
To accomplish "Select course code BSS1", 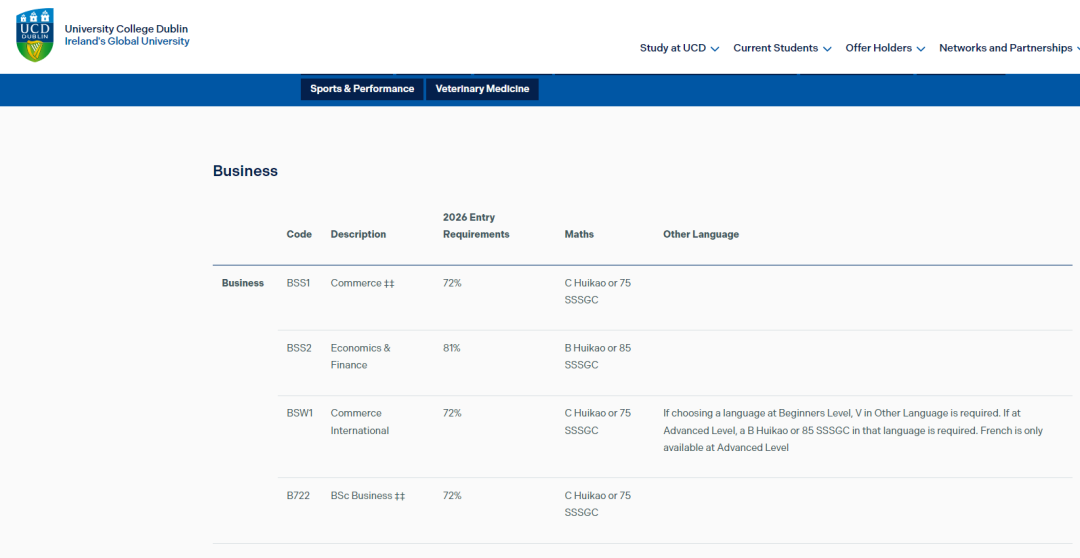I will click(x=299, y=283).
